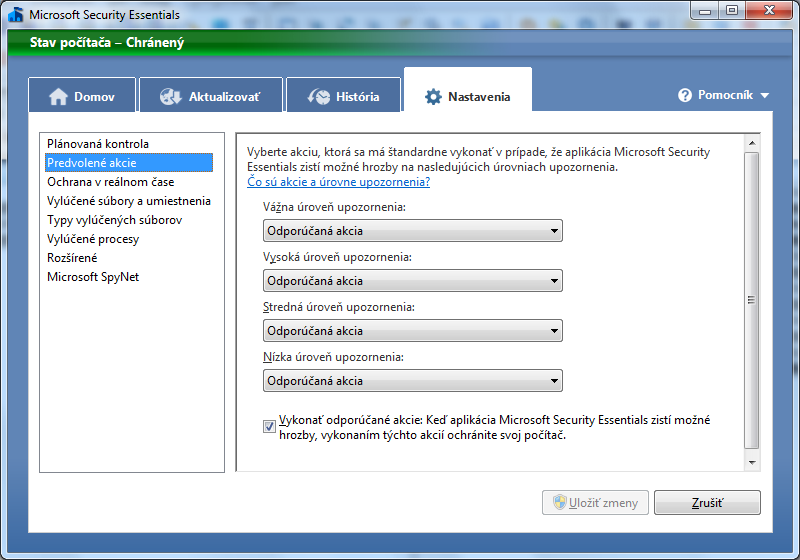Open the Stredná úroveň upozornenia dropdown

coord(412,331)
